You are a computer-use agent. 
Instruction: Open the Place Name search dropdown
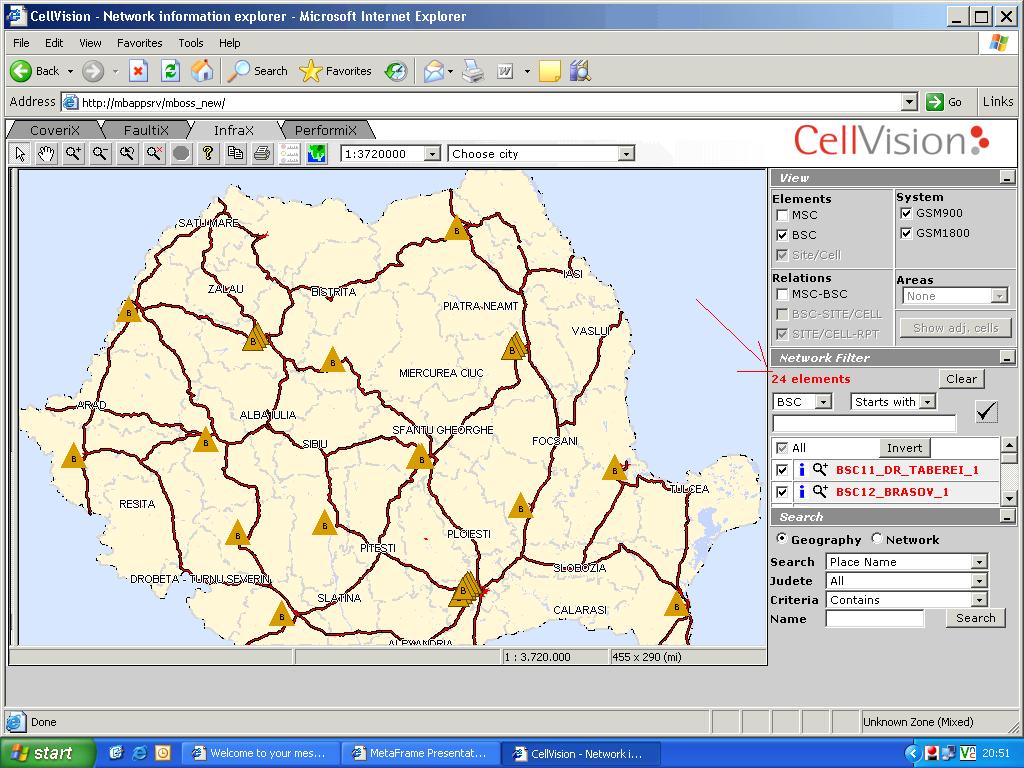(978, 562)
